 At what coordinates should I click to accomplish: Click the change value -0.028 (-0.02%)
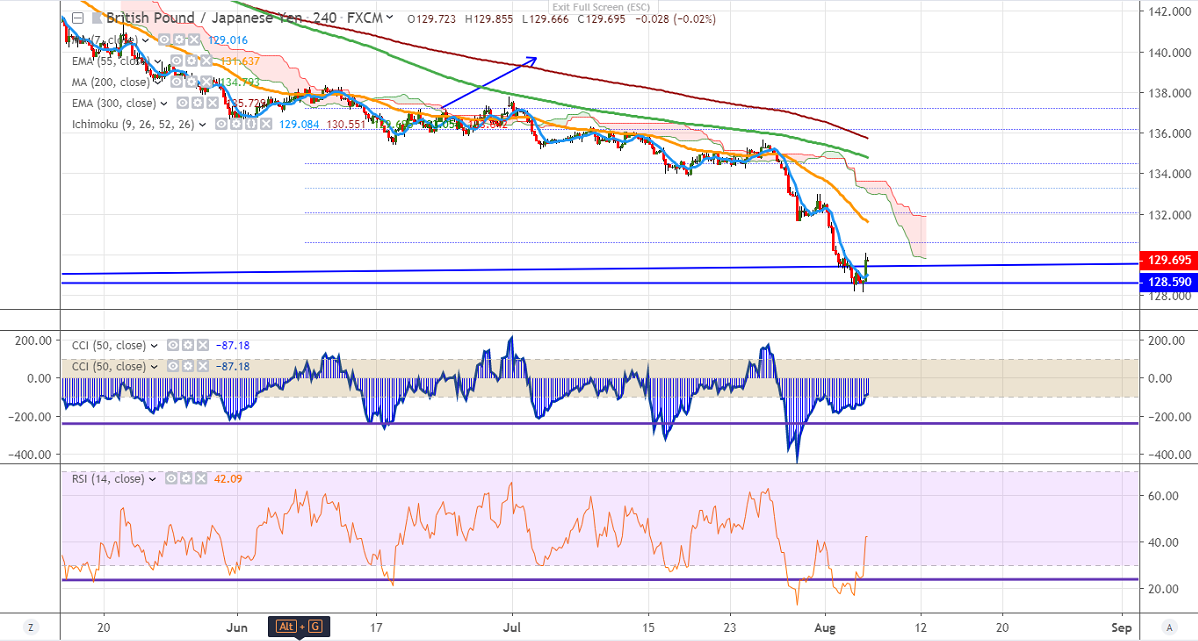[x=674, y=18]
